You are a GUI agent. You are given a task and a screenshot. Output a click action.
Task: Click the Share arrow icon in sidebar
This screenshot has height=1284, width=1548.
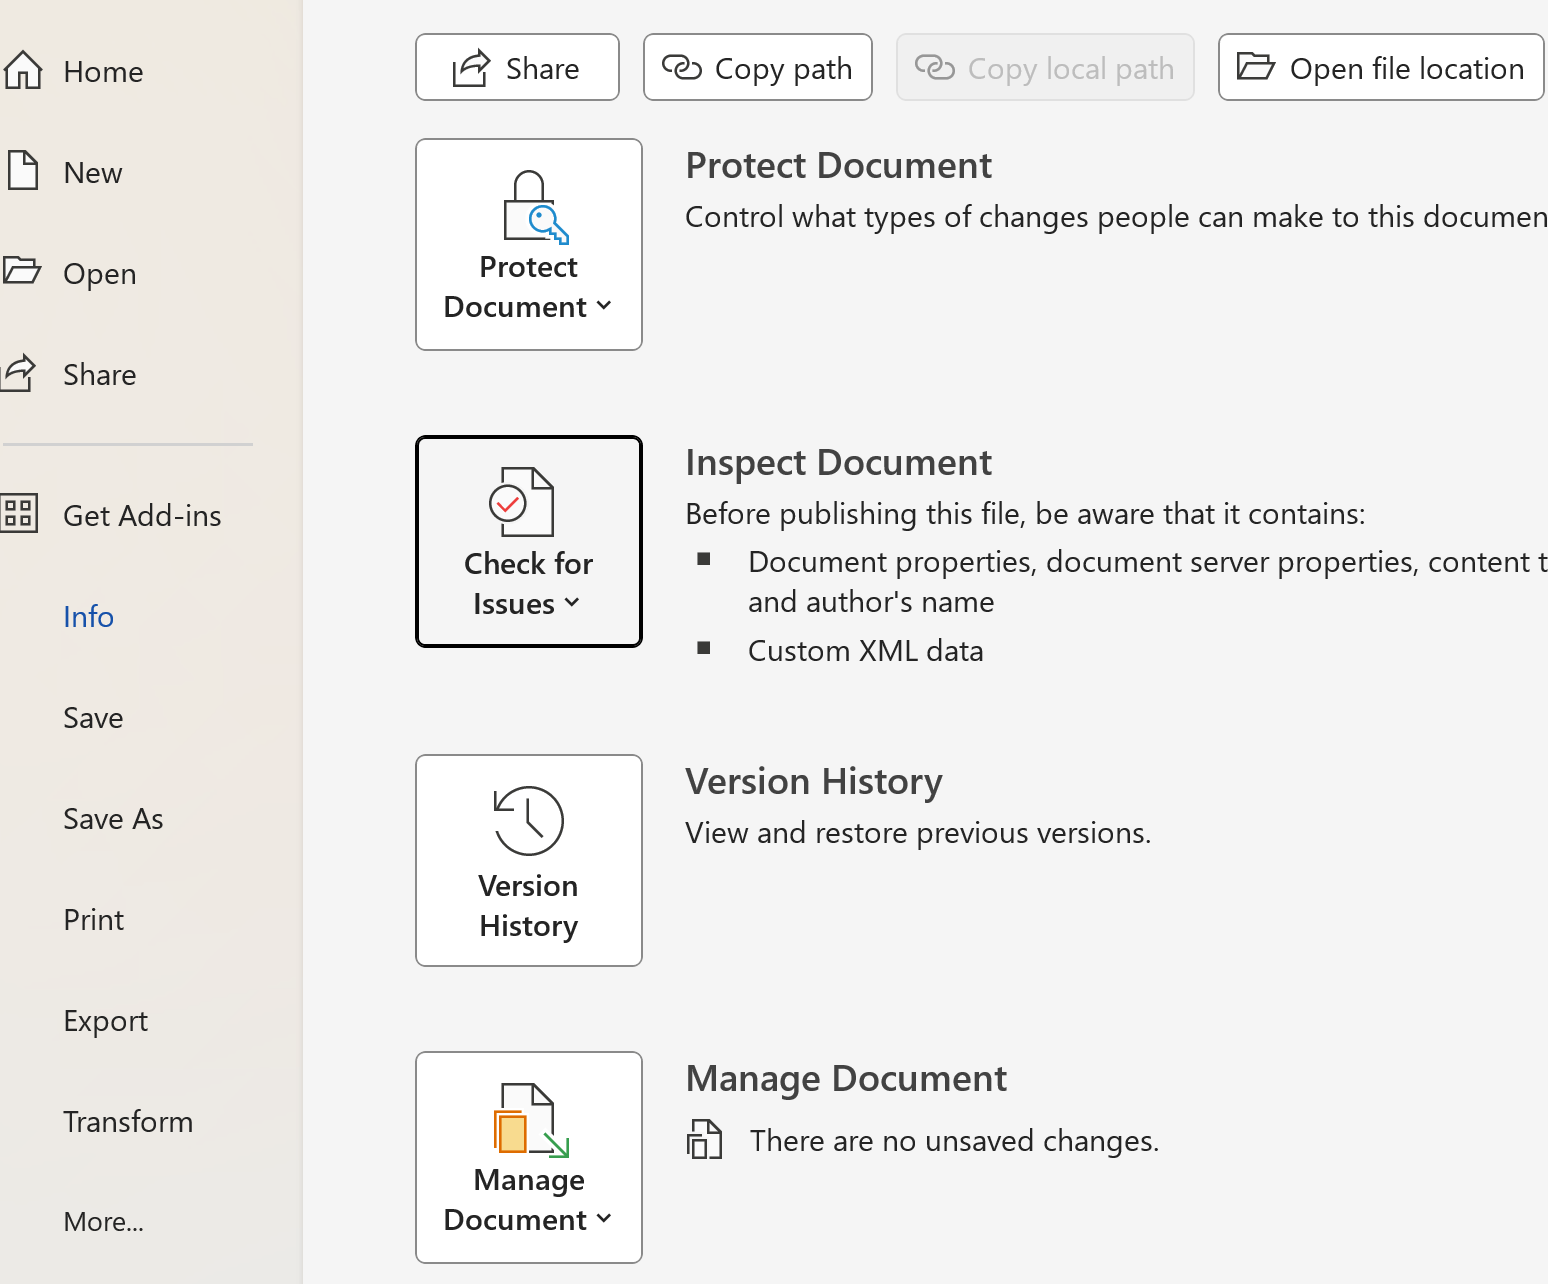[x=20, y=373]
